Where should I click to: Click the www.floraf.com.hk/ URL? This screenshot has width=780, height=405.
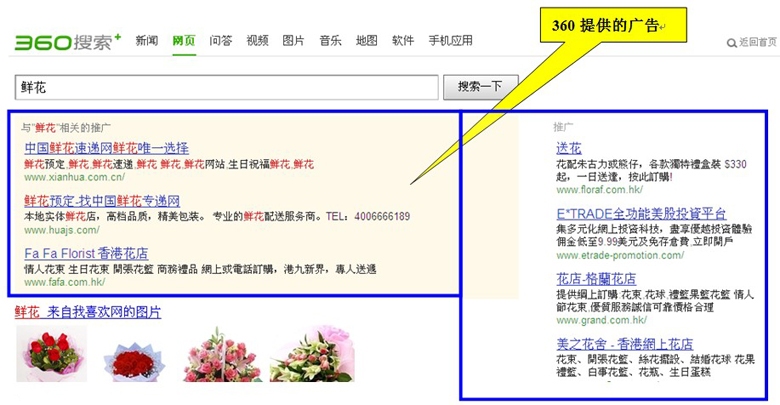[x=599, y=190]
